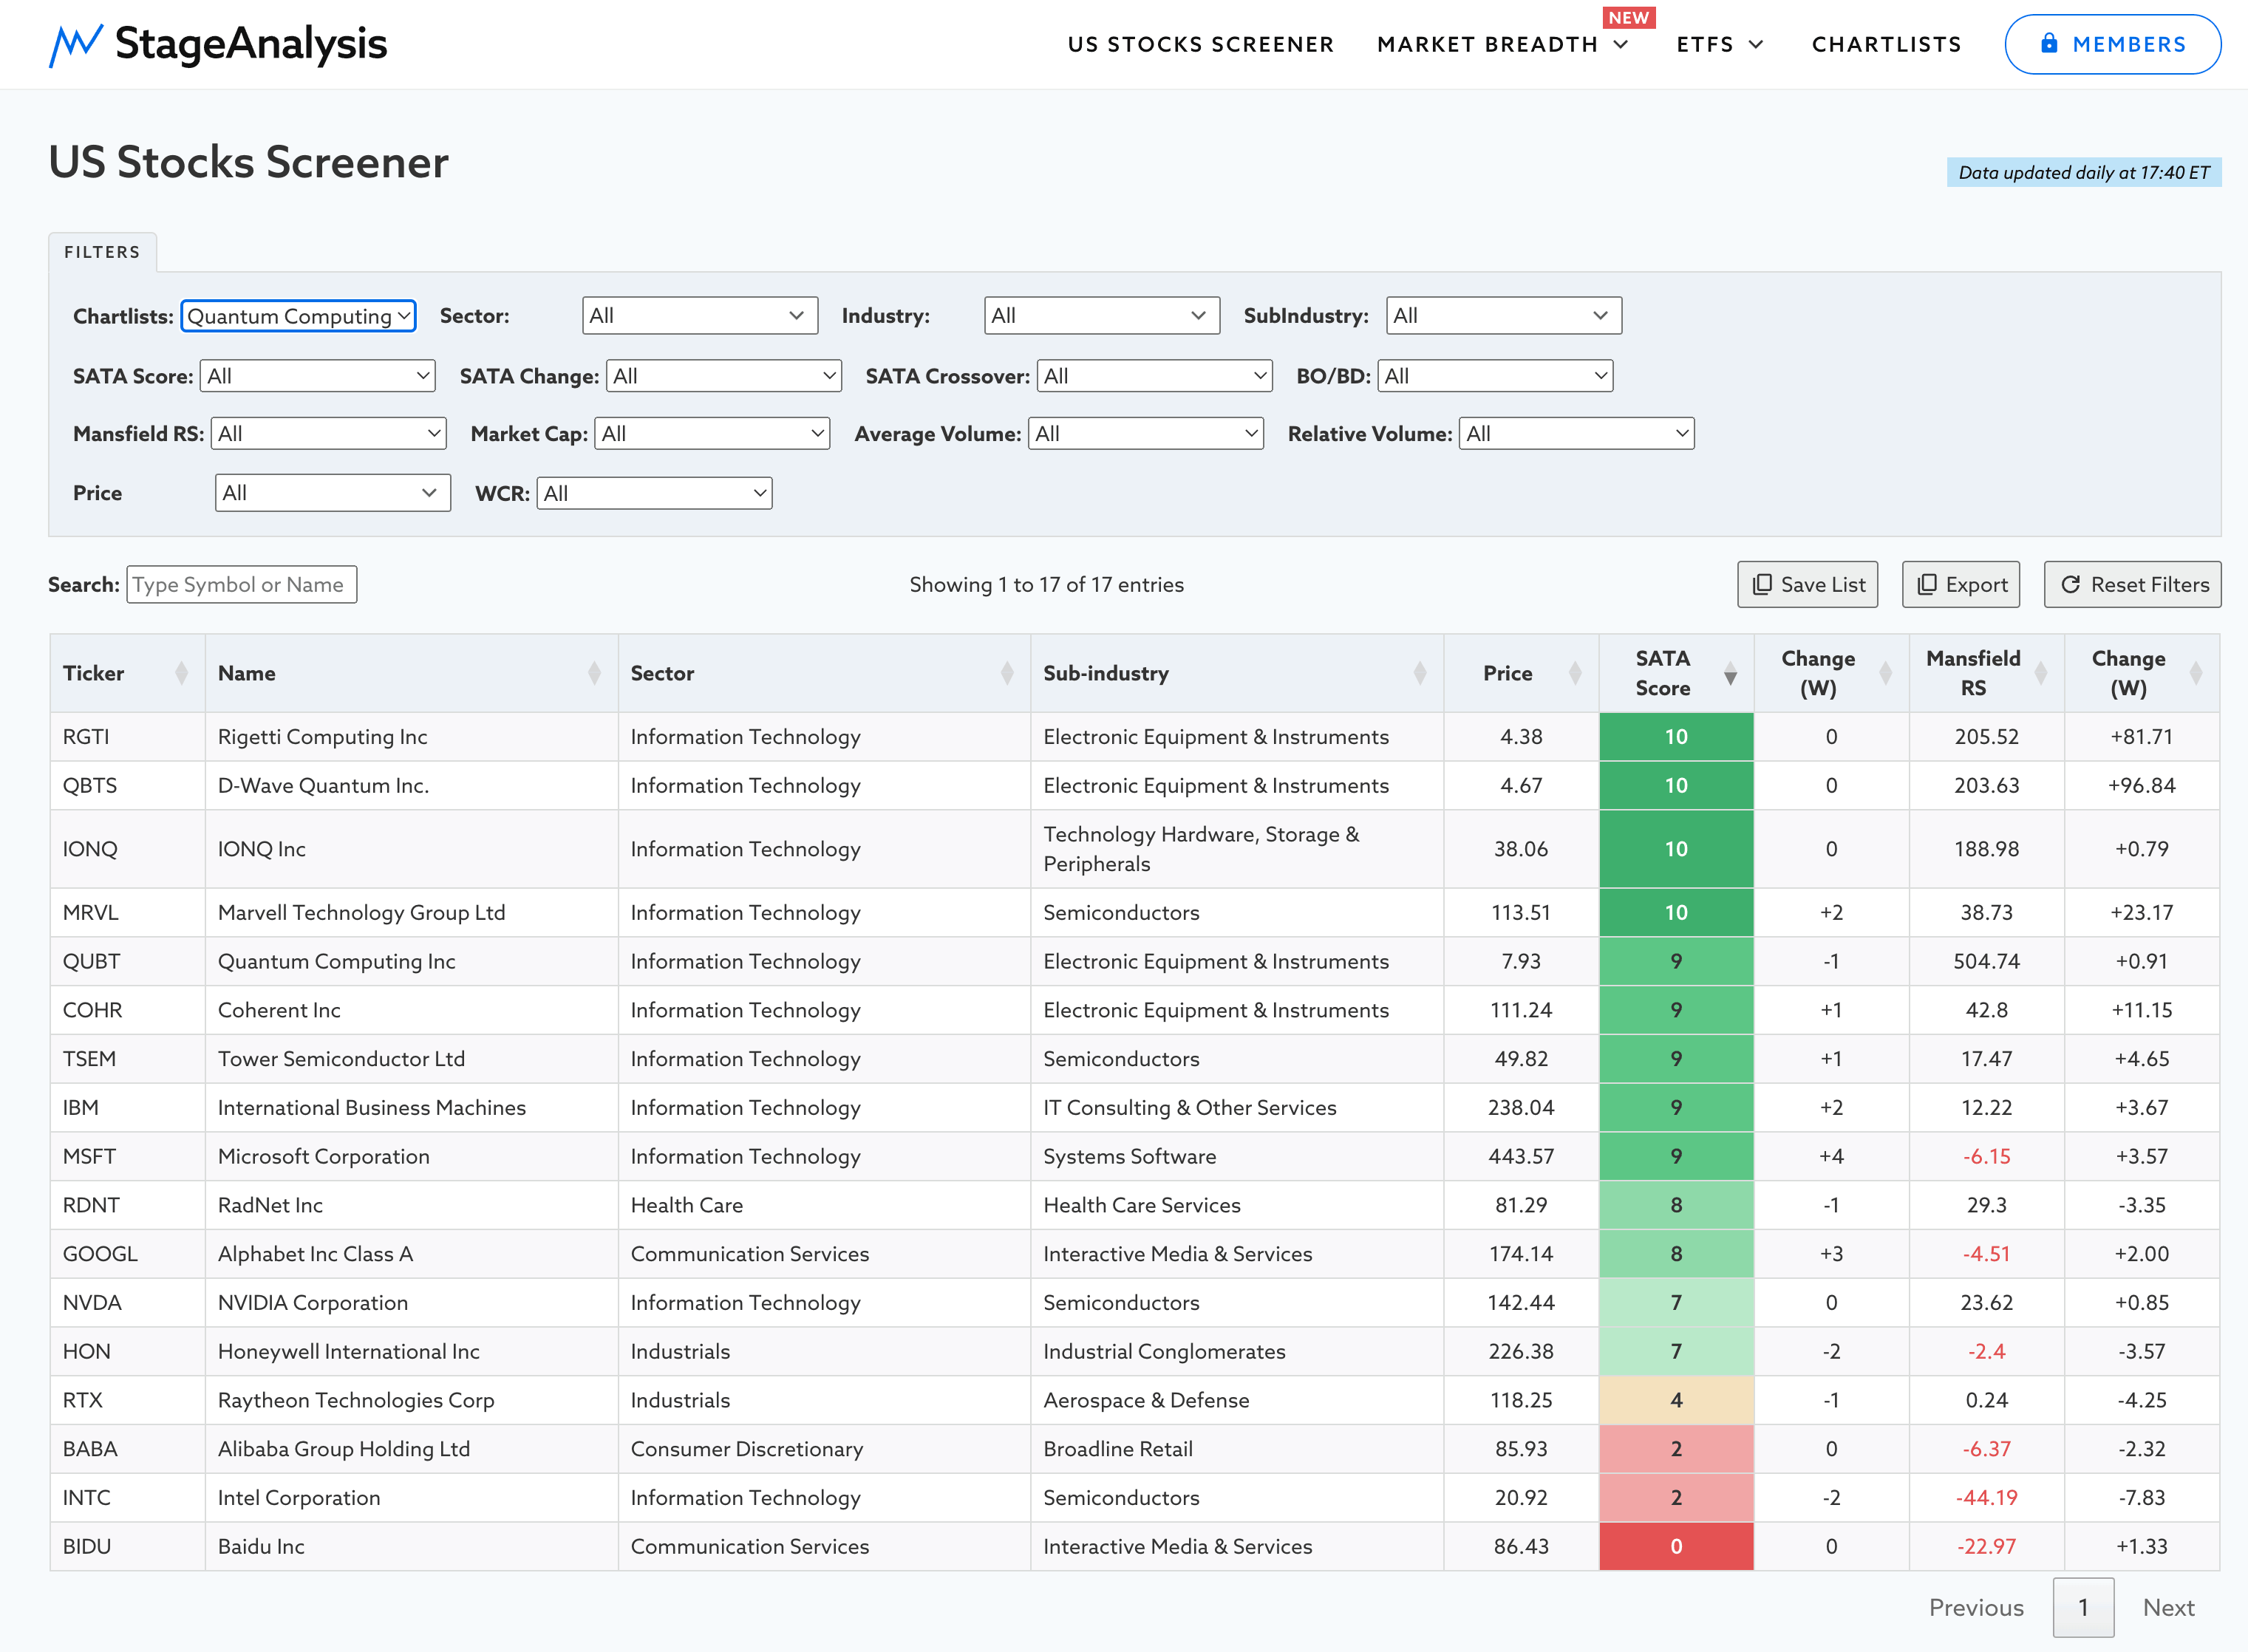Viewport: 2248px width, 1652px height.
Task: Sort by SATA Change (W) column arrows
Action: tap(1885, 673)
